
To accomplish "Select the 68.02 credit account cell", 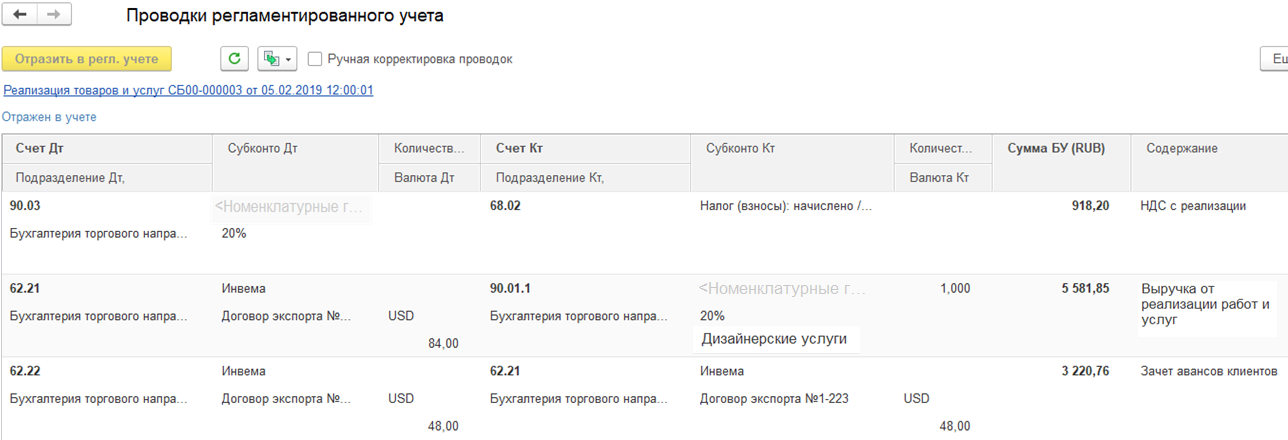I will 506,206.
